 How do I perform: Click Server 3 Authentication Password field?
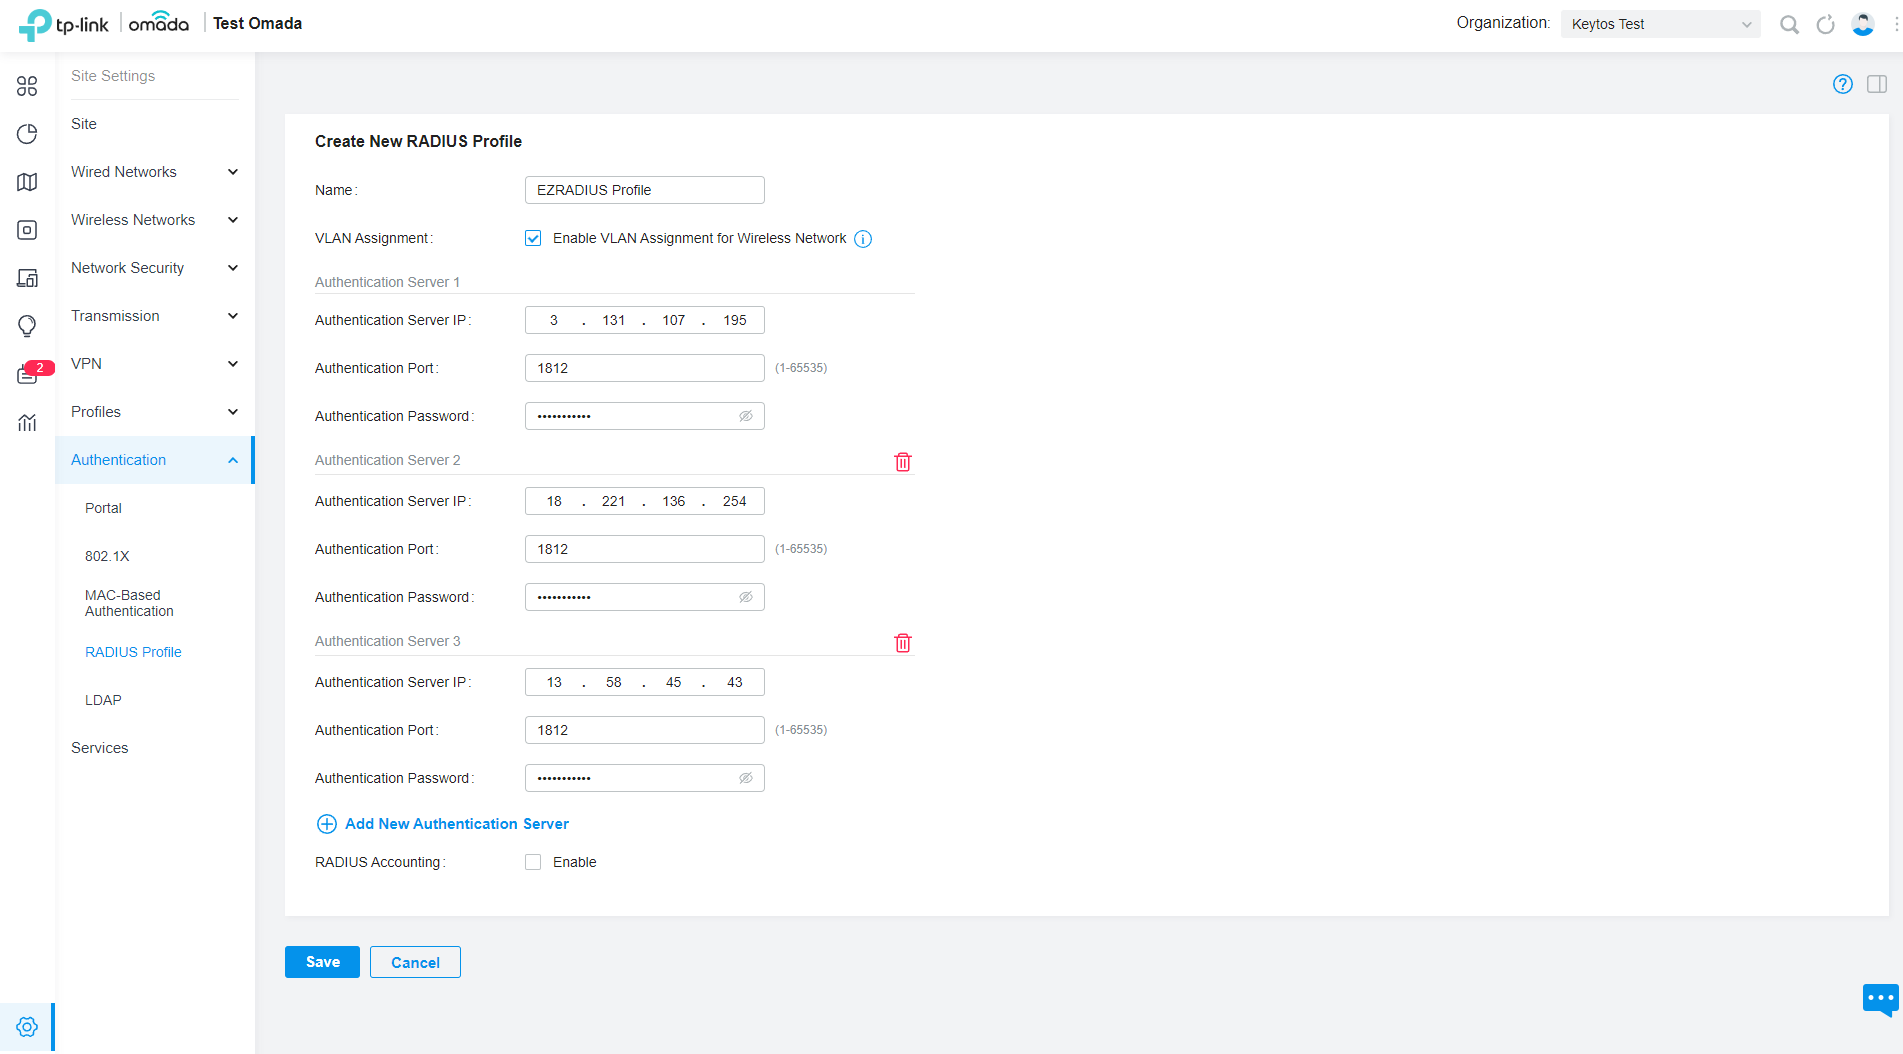coord(645,778)
